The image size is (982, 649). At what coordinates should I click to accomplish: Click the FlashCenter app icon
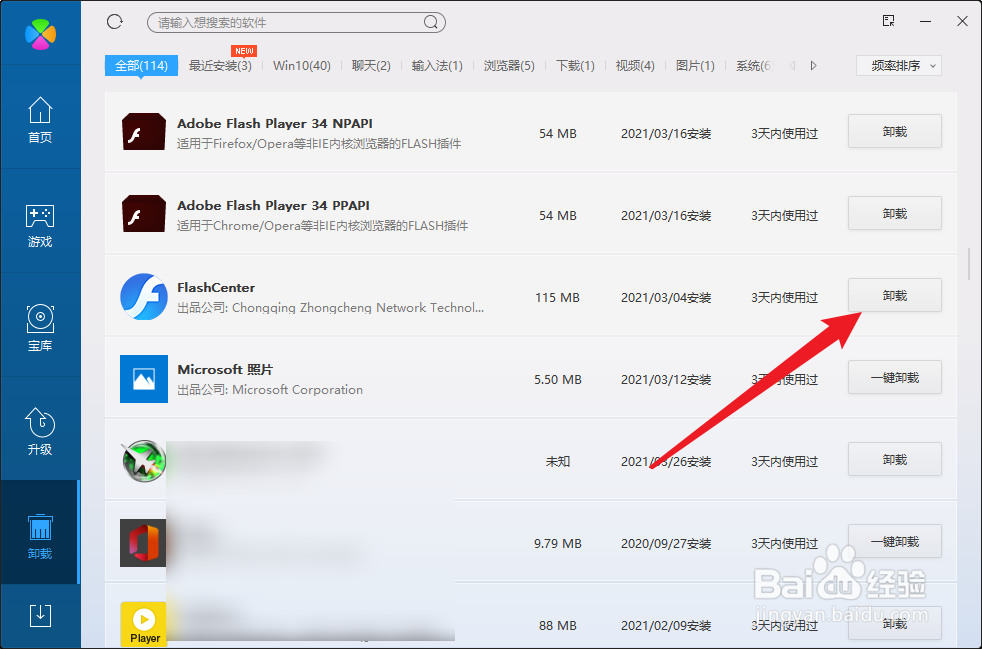click(x=143, y=296)
